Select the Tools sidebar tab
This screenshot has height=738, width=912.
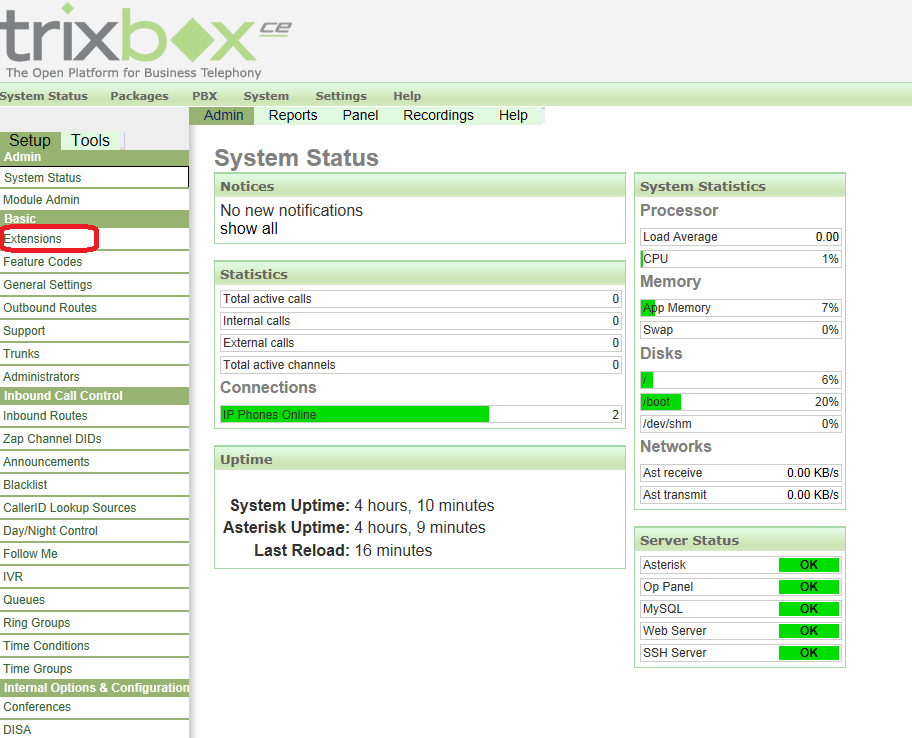pyautogui.click(x=90, y=140)
